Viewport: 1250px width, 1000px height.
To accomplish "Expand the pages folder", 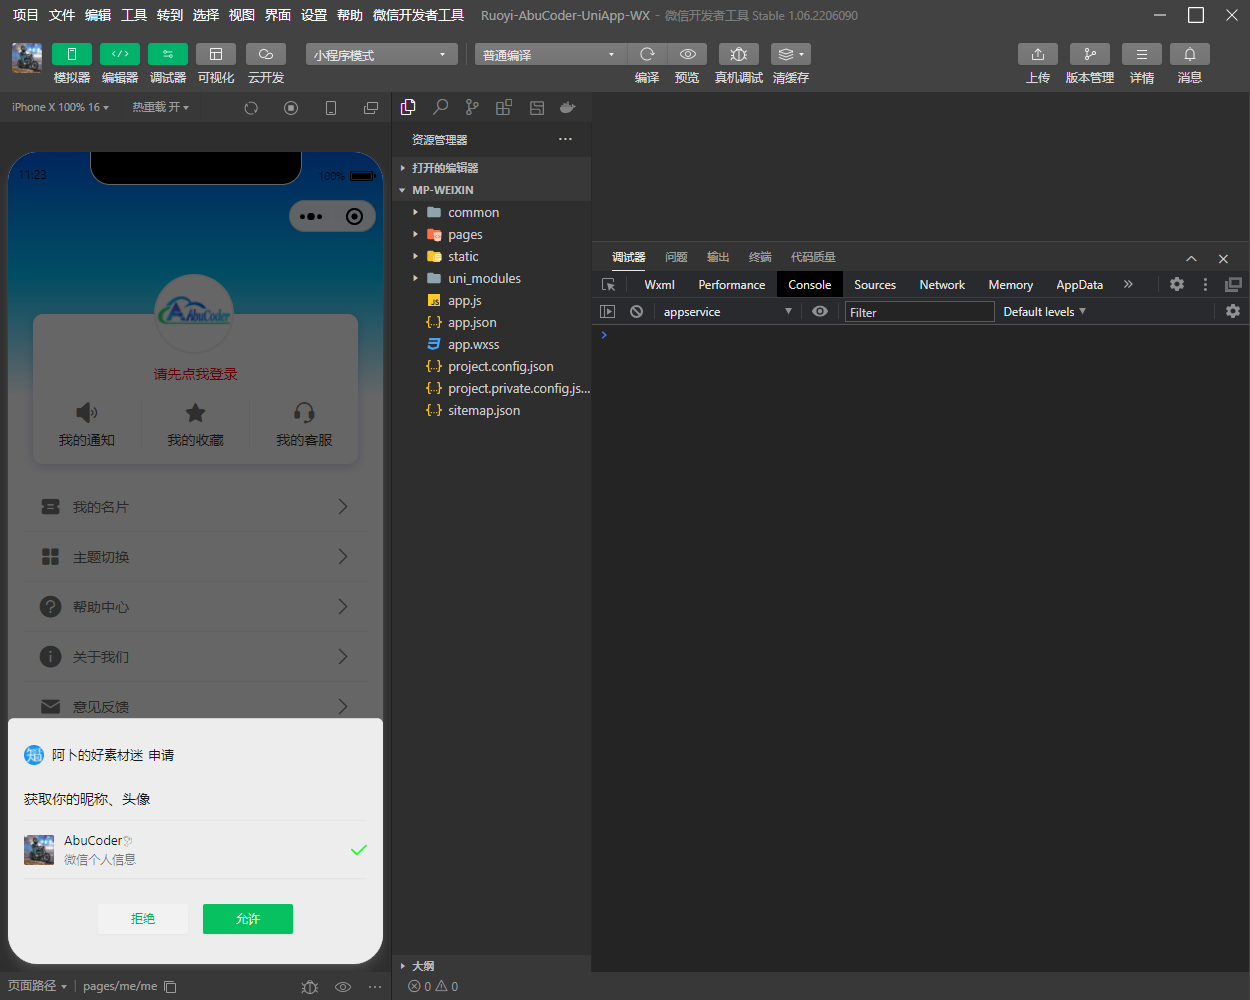I will click(491, 234).
